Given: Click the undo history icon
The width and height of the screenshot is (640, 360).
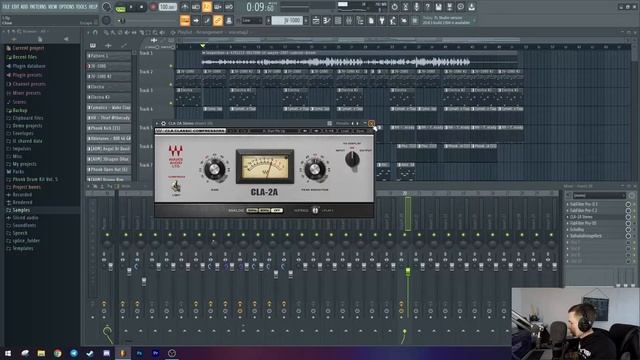Looking at the screenshot, I should coord(394,7).
